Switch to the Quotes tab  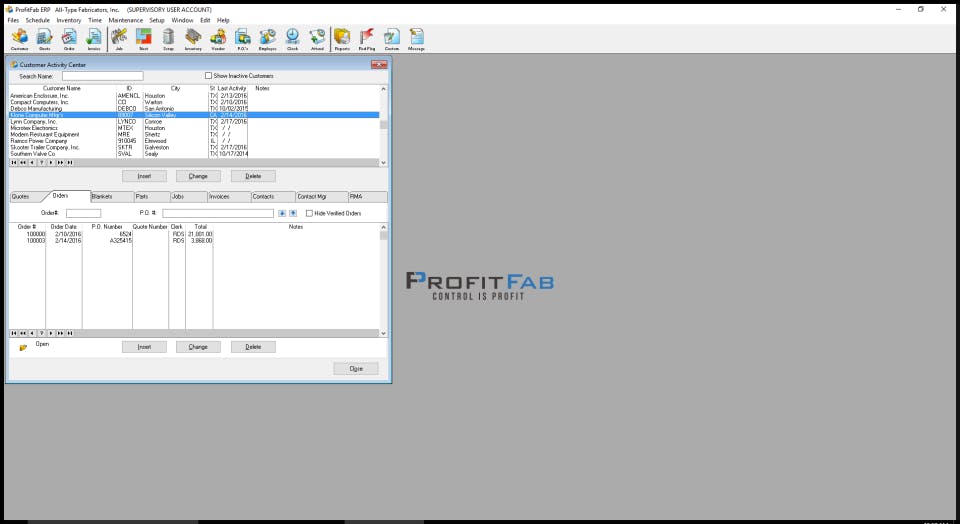24,196
